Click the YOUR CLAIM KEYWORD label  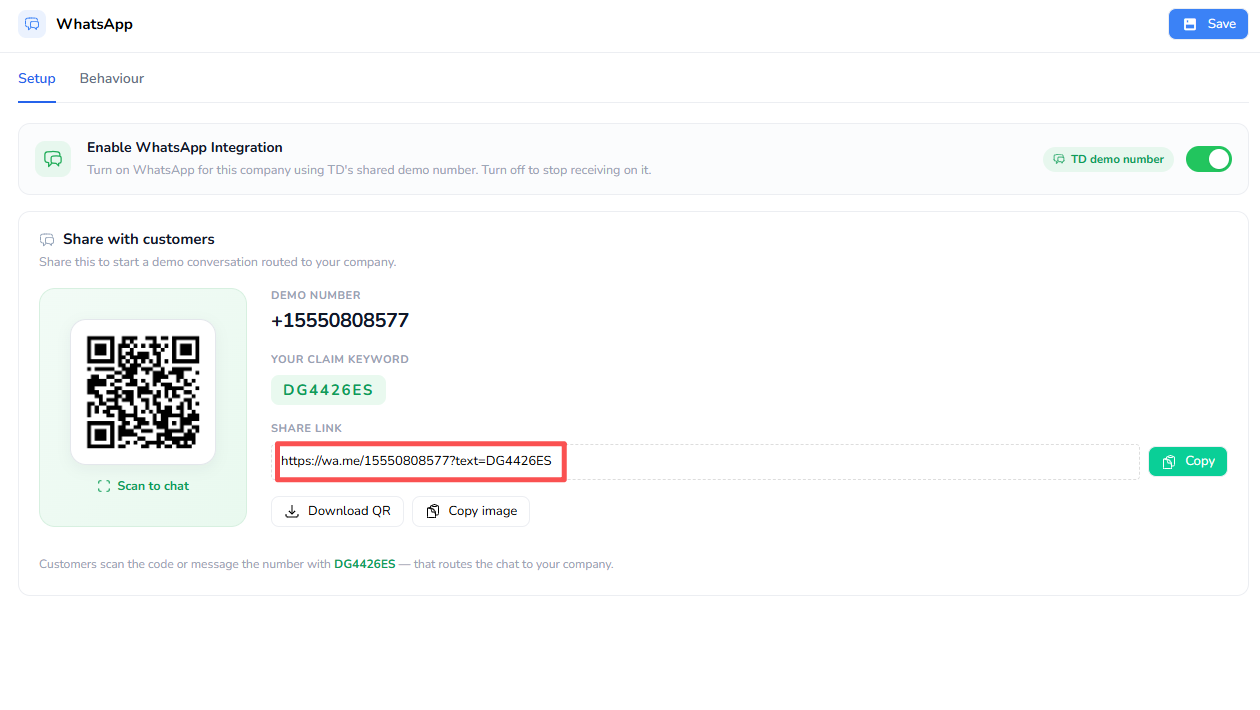340,359
